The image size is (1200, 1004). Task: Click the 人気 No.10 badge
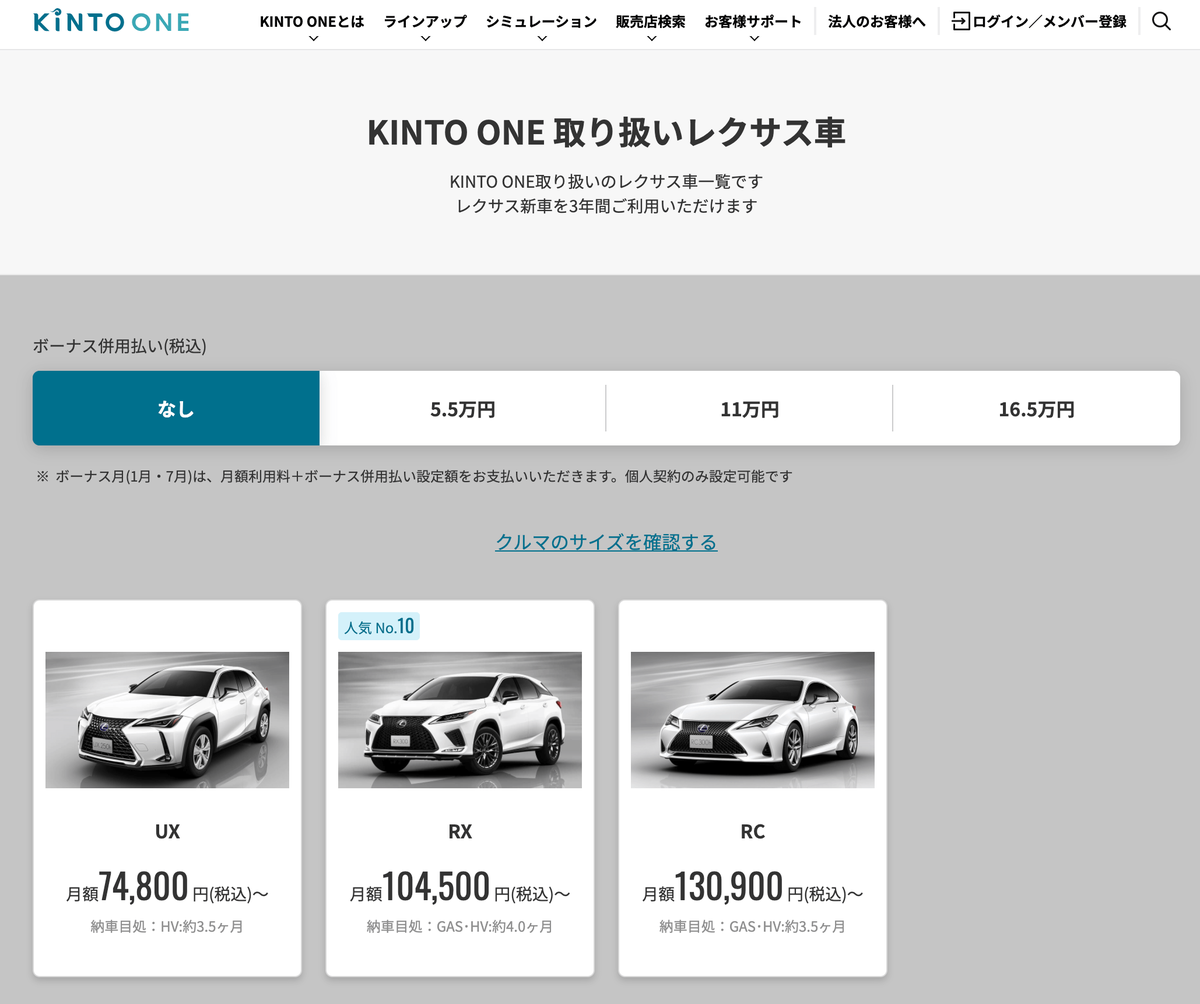pos(378,627)
